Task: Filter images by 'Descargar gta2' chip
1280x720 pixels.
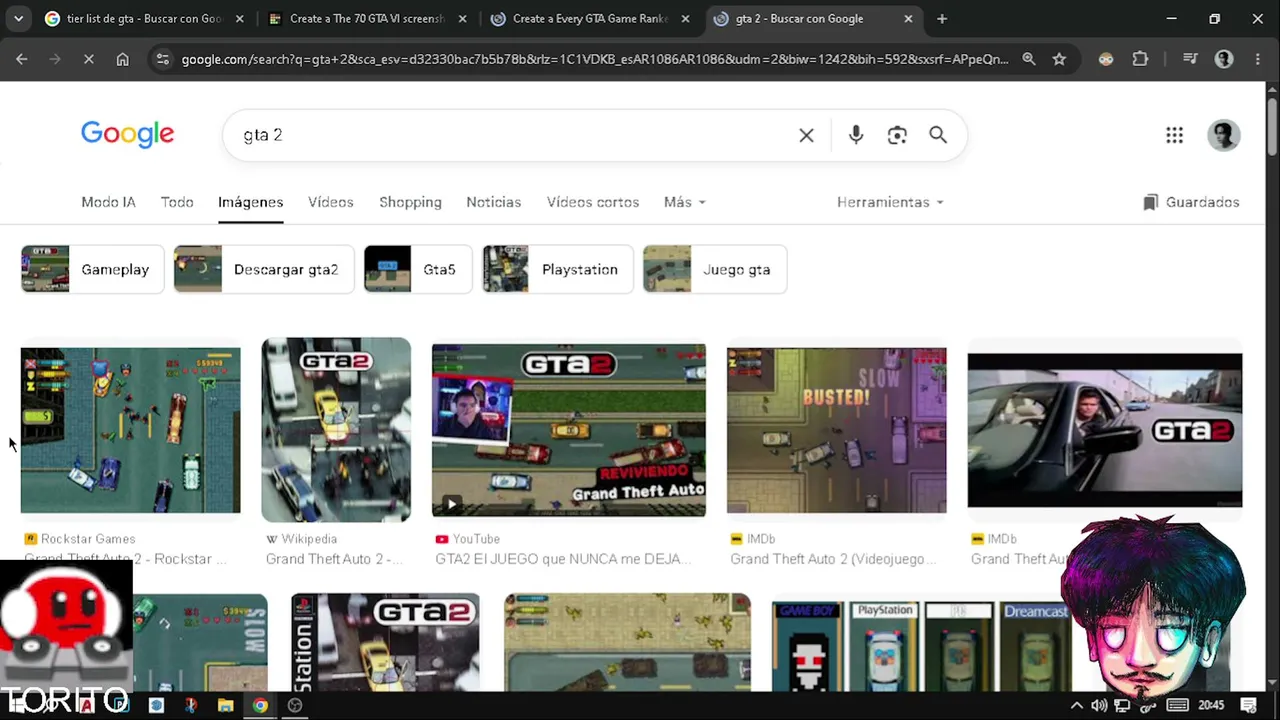Action: click(264, 269)
